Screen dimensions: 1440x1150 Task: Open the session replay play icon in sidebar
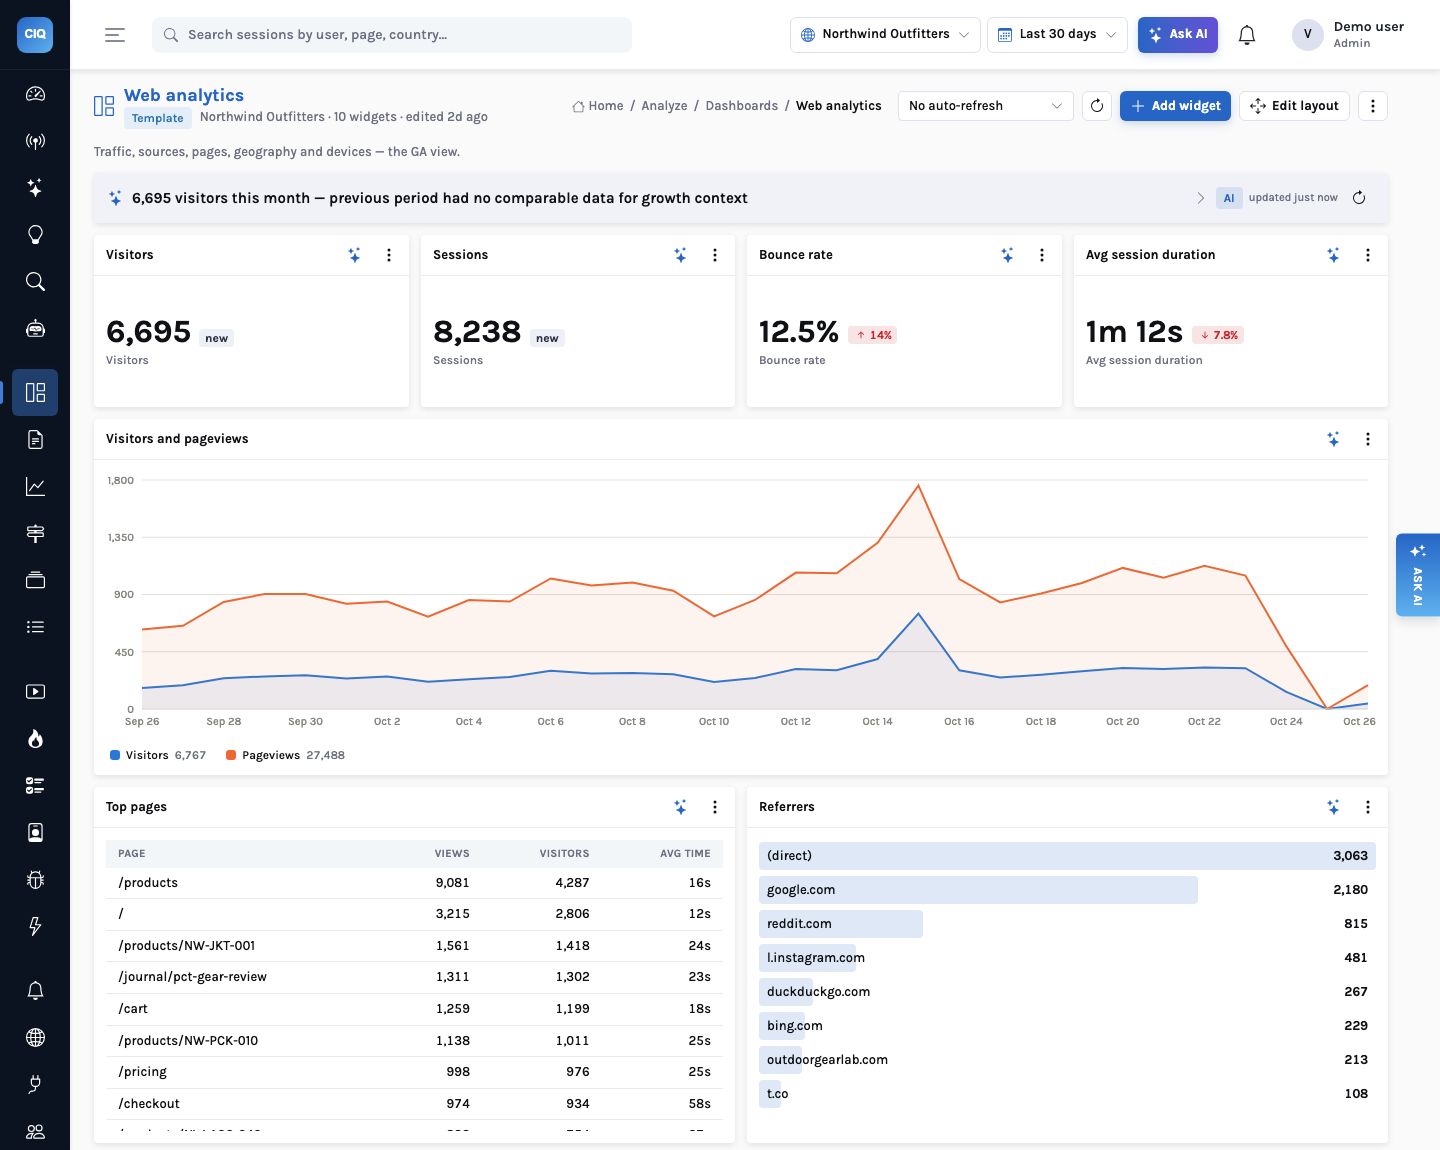click(35, 692)
